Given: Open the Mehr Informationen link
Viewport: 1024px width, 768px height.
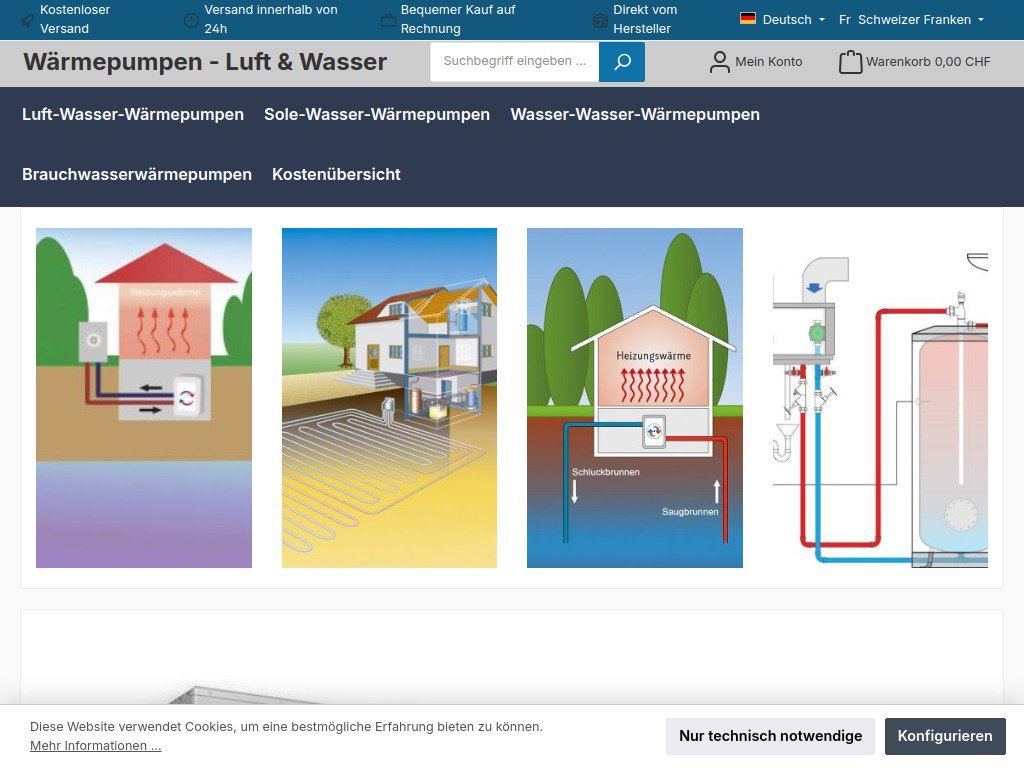Looking at the screenshot, I should [95, 745].
